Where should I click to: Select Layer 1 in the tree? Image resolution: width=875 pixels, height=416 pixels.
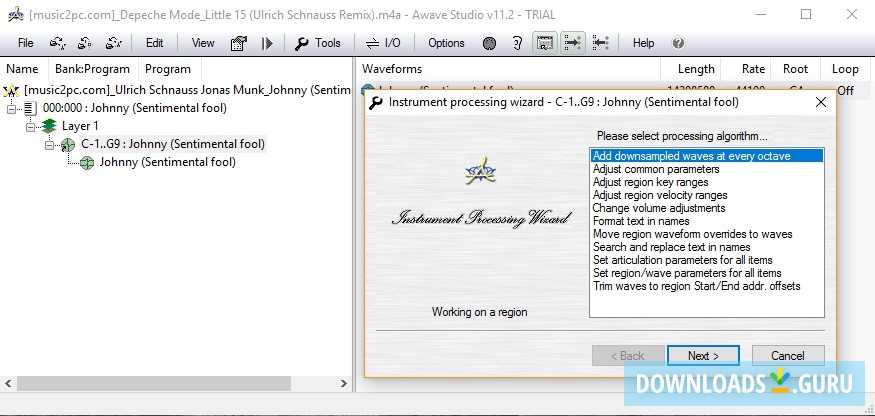click(x=80, y=126)
